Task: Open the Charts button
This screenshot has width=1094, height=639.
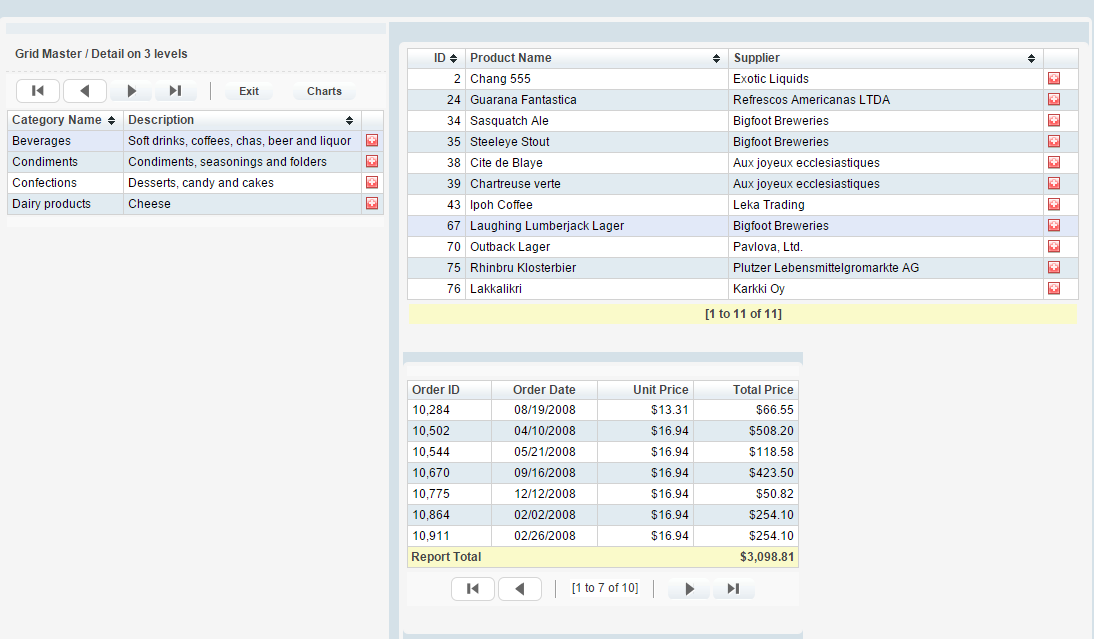Action: pyautogui.click(x=324, y=91)
